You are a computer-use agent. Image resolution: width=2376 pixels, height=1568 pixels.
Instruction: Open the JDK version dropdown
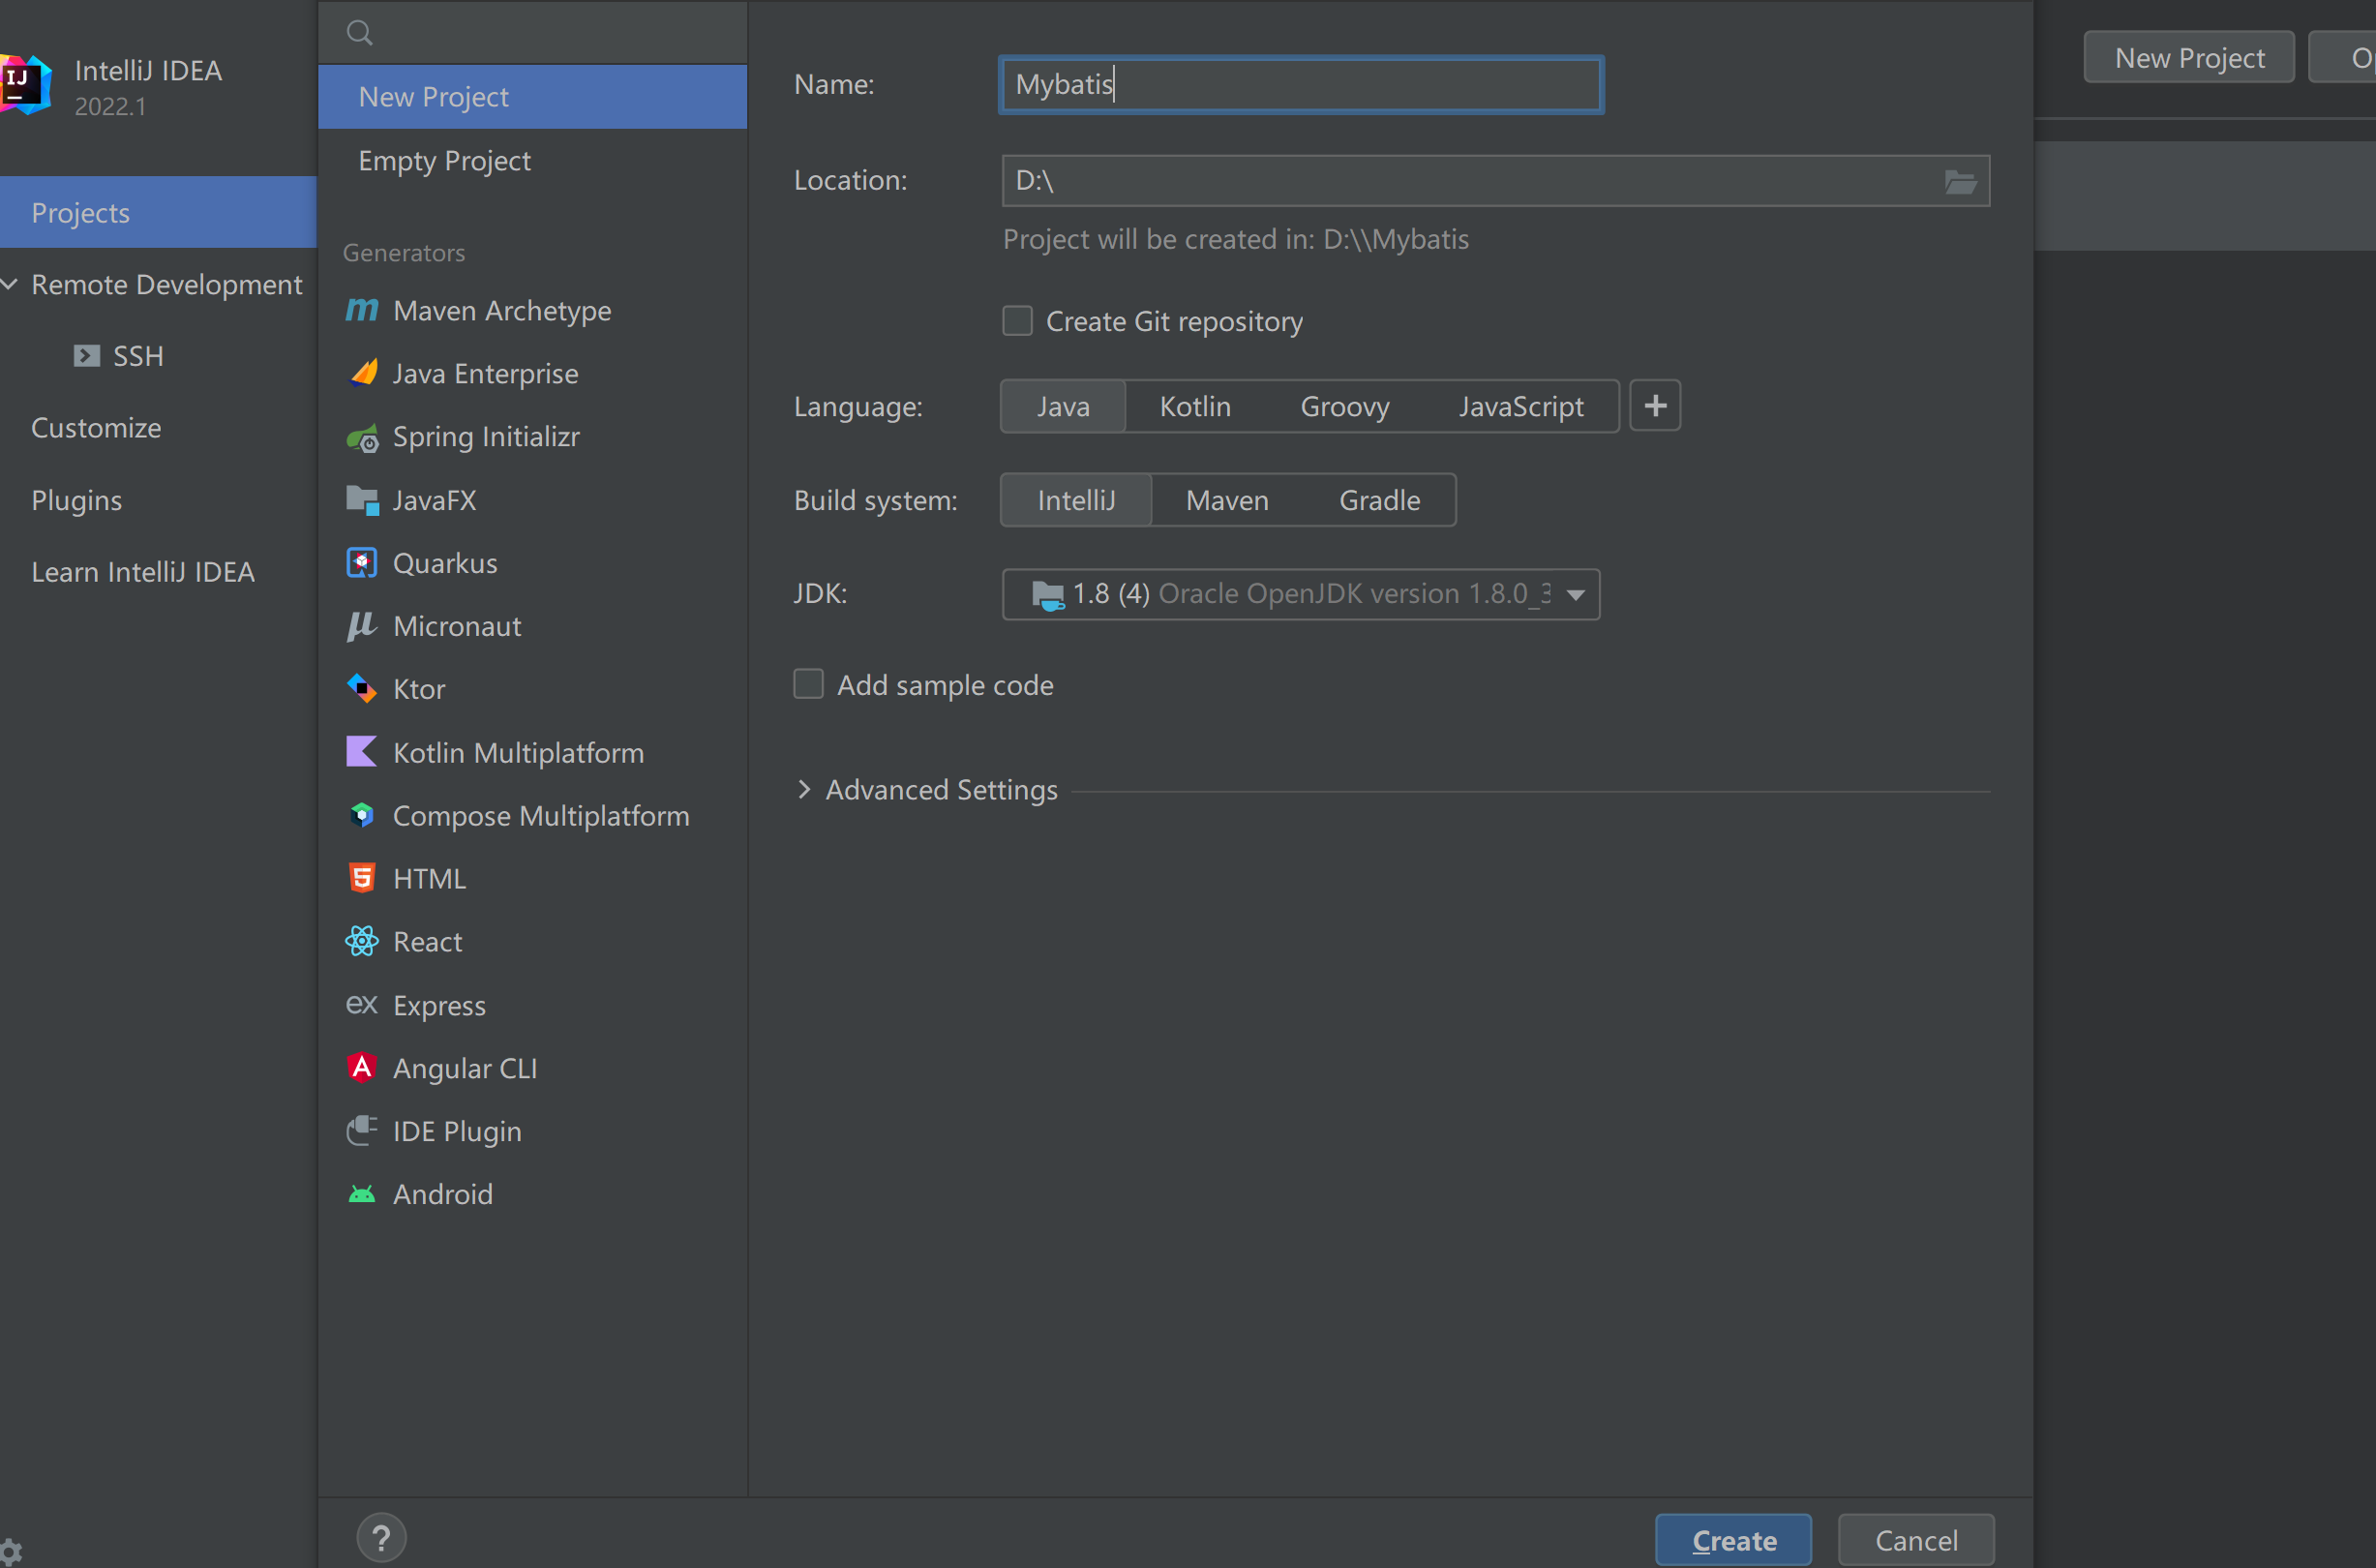click(1575, 595)
